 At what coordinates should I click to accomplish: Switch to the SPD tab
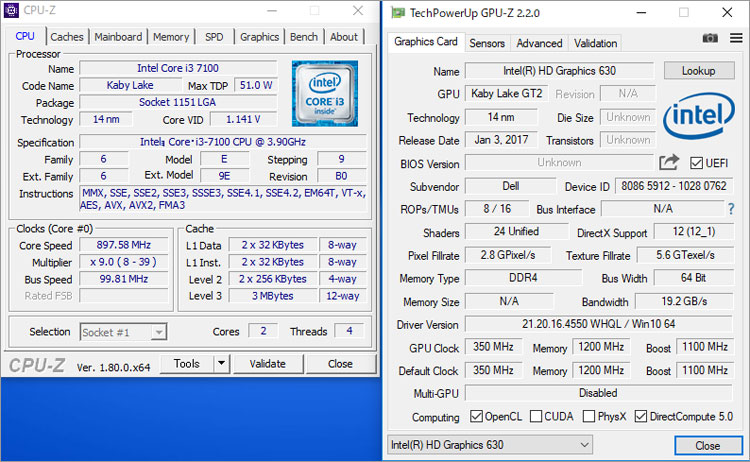[214, 37]
